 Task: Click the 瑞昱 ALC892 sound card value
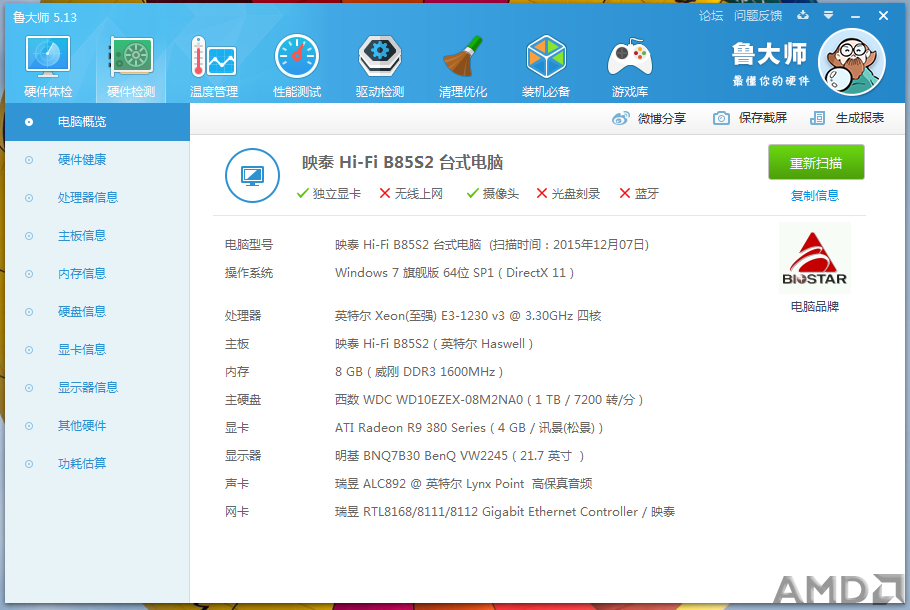pos(464,483)
